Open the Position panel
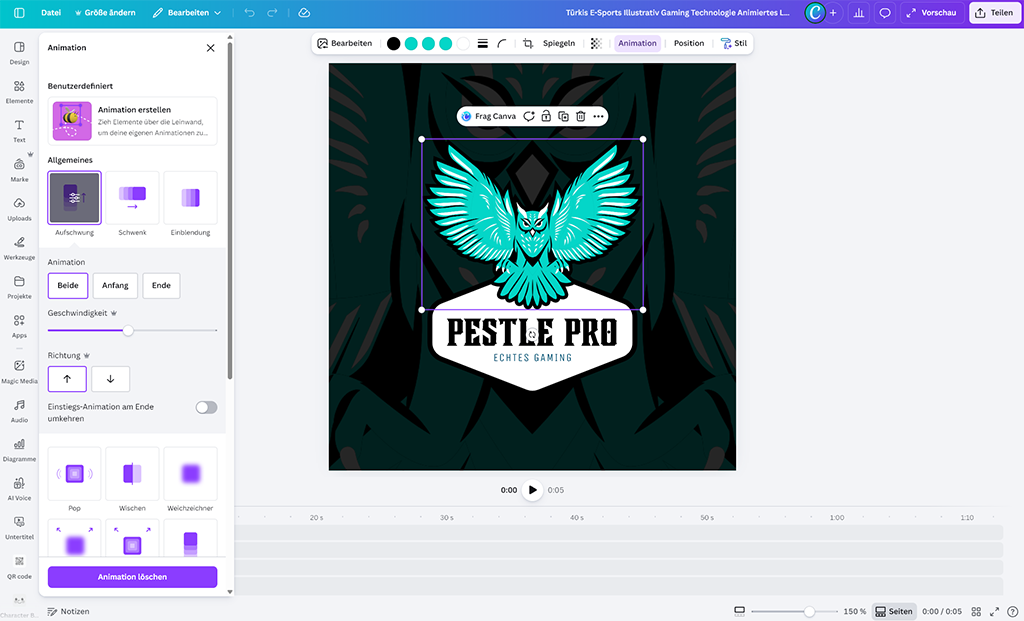The image size is (1024, 621). tap(689, 43)
